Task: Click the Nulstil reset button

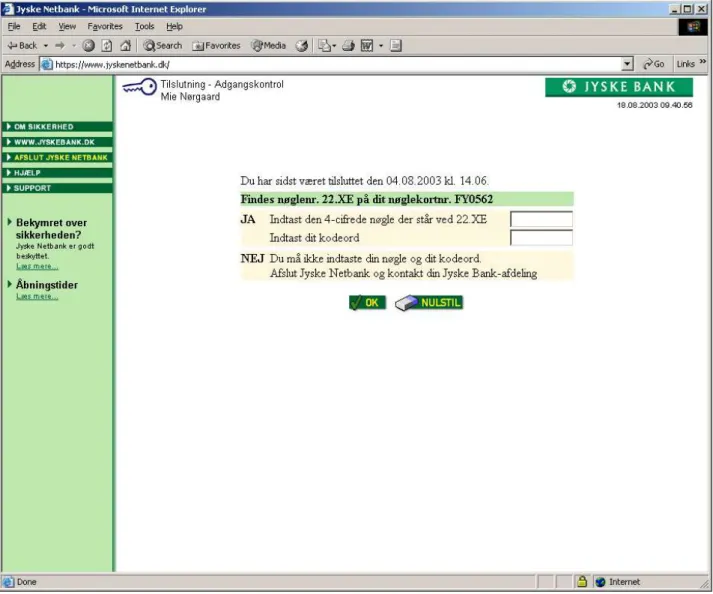Action: pyautogui.click(x=429, y=303)
